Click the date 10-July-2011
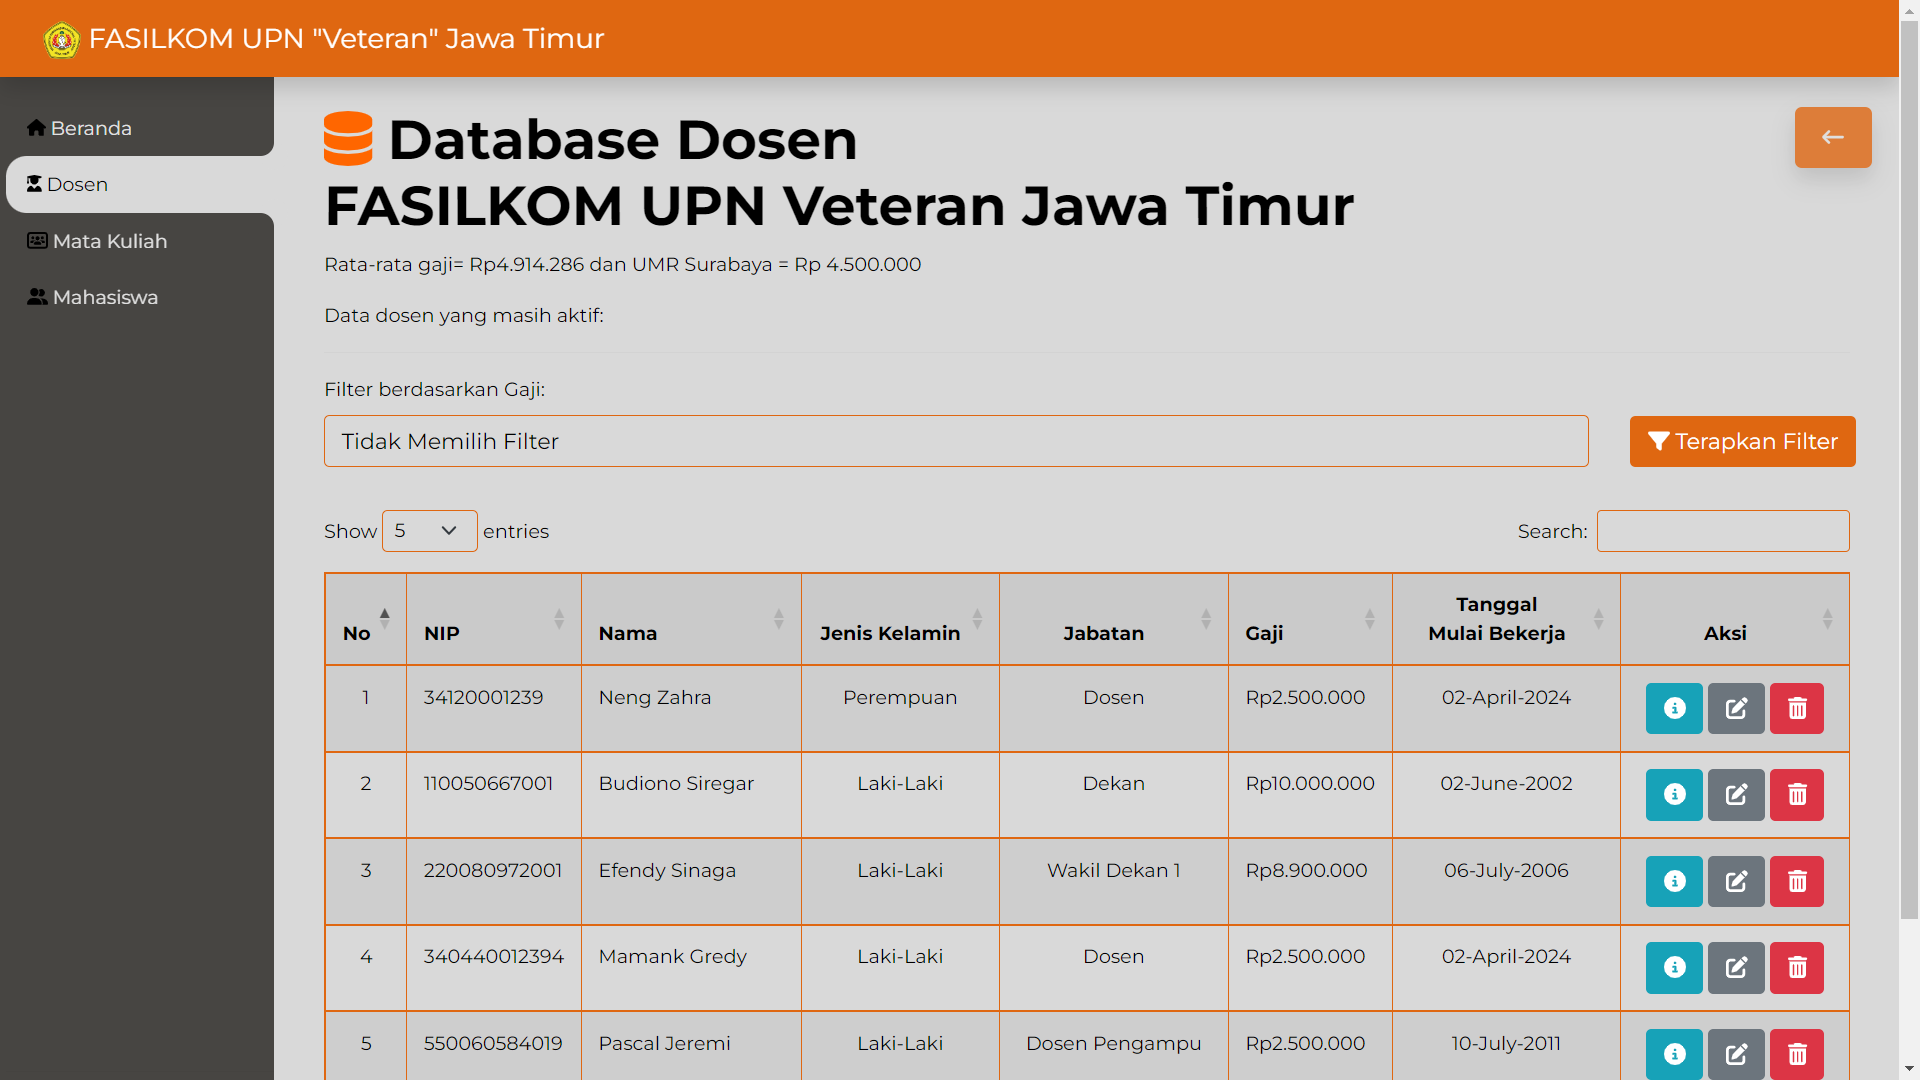Screen dimensions: 1920x1080 1506,1043
